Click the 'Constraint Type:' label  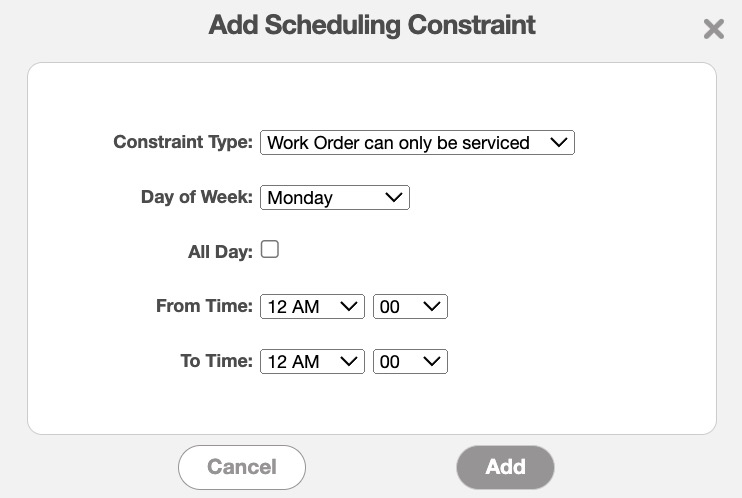[183, 142]
